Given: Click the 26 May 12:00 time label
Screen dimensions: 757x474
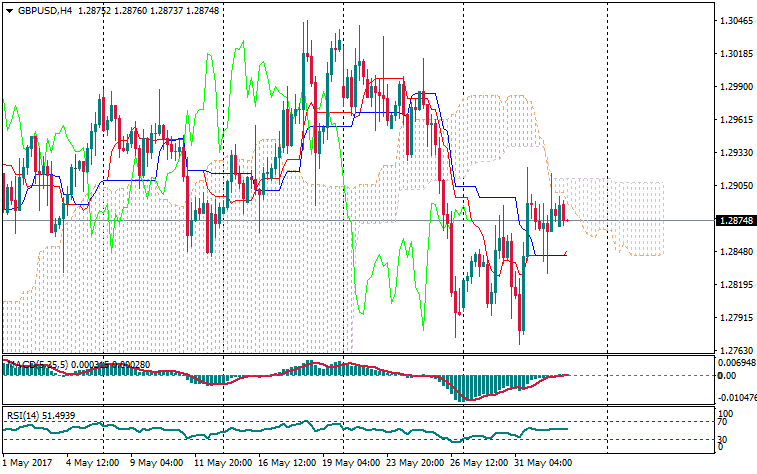Looking at the screenshot, I should pyautogui.click(x=479, y=463).
